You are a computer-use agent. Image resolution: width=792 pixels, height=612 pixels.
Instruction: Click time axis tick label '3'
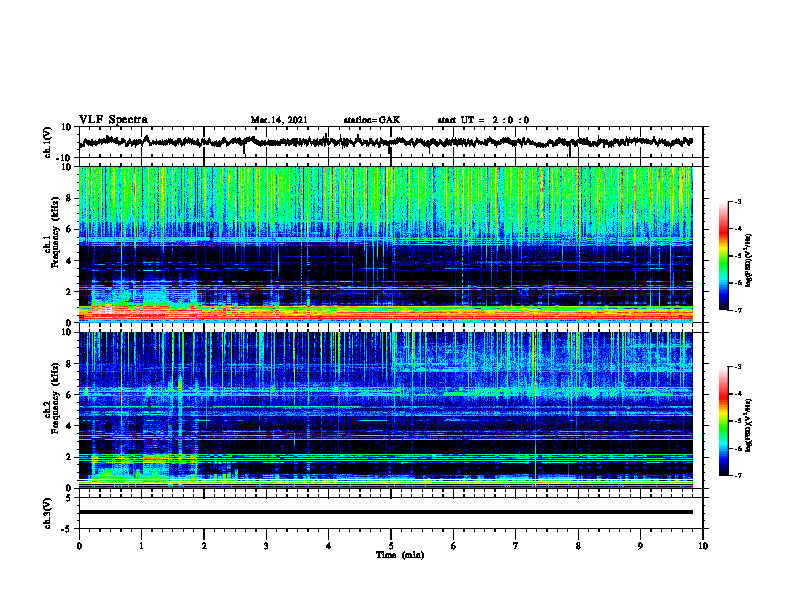(266, 546)
